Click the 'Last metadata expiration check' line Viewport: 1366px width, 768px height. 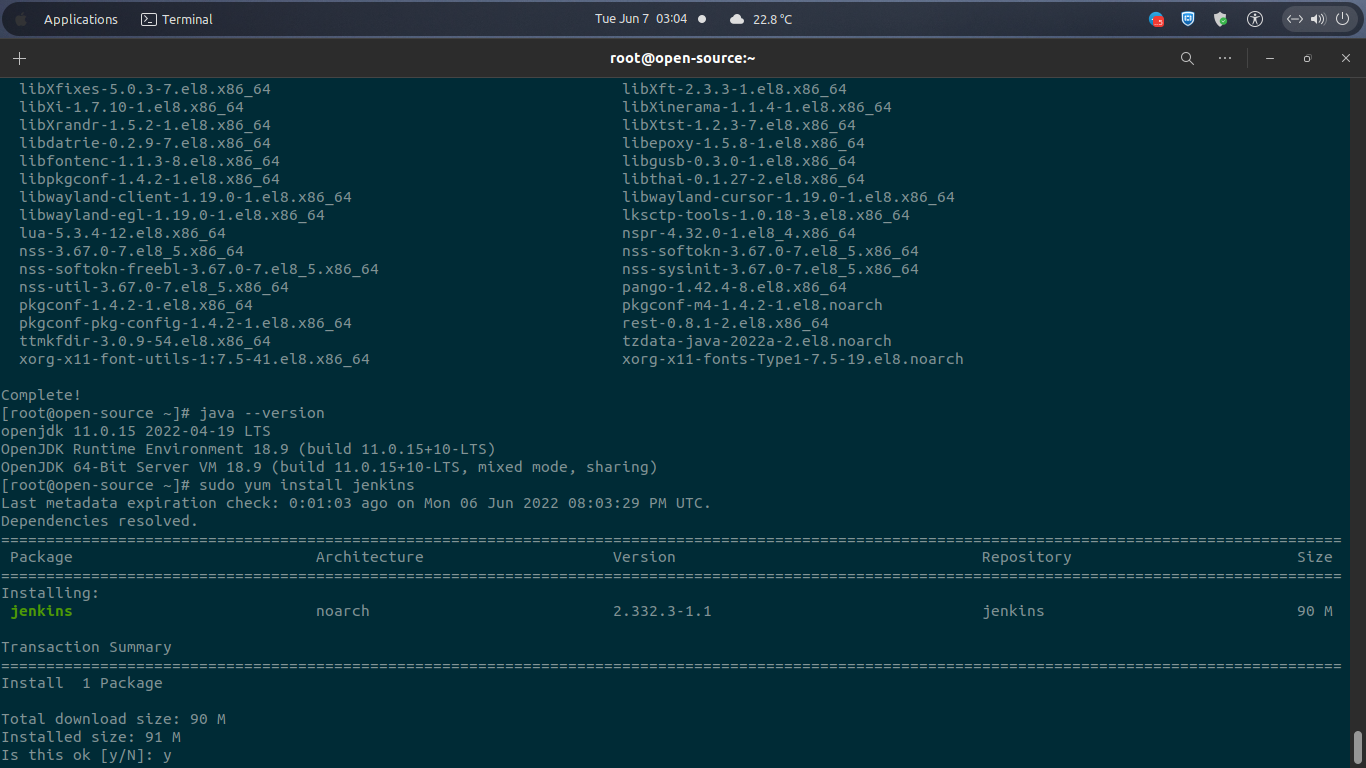pyautogui.click(x=356, y=503)
